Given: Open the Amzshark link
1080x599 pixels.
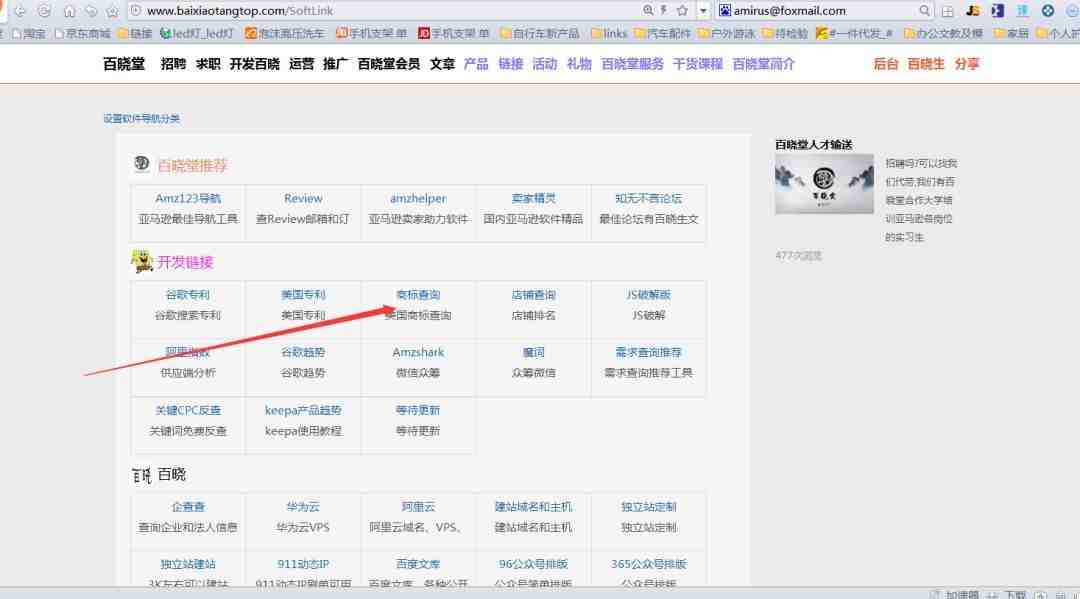Looking at the screenshot, I should [418, 352].
